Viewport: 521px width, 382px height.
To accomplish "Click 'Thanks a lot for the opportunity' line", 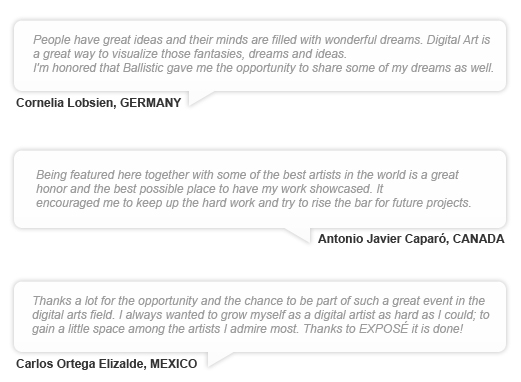I will coord(259,301).
